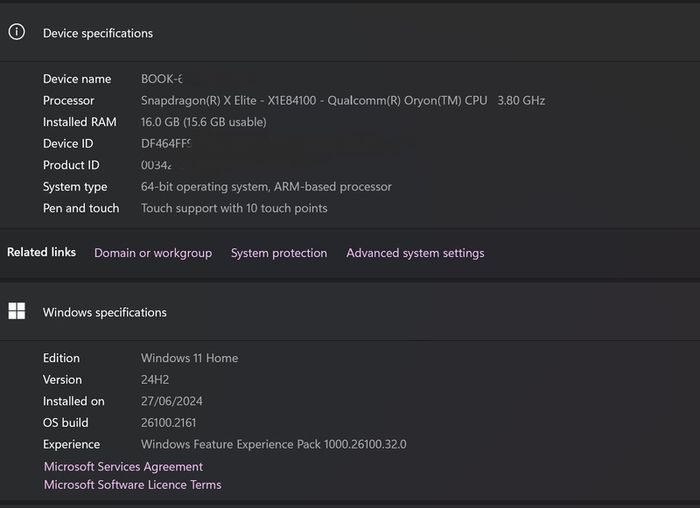The image size is (700, 508).
Task: Click the 'Edition' label
Action: (61, 358)
